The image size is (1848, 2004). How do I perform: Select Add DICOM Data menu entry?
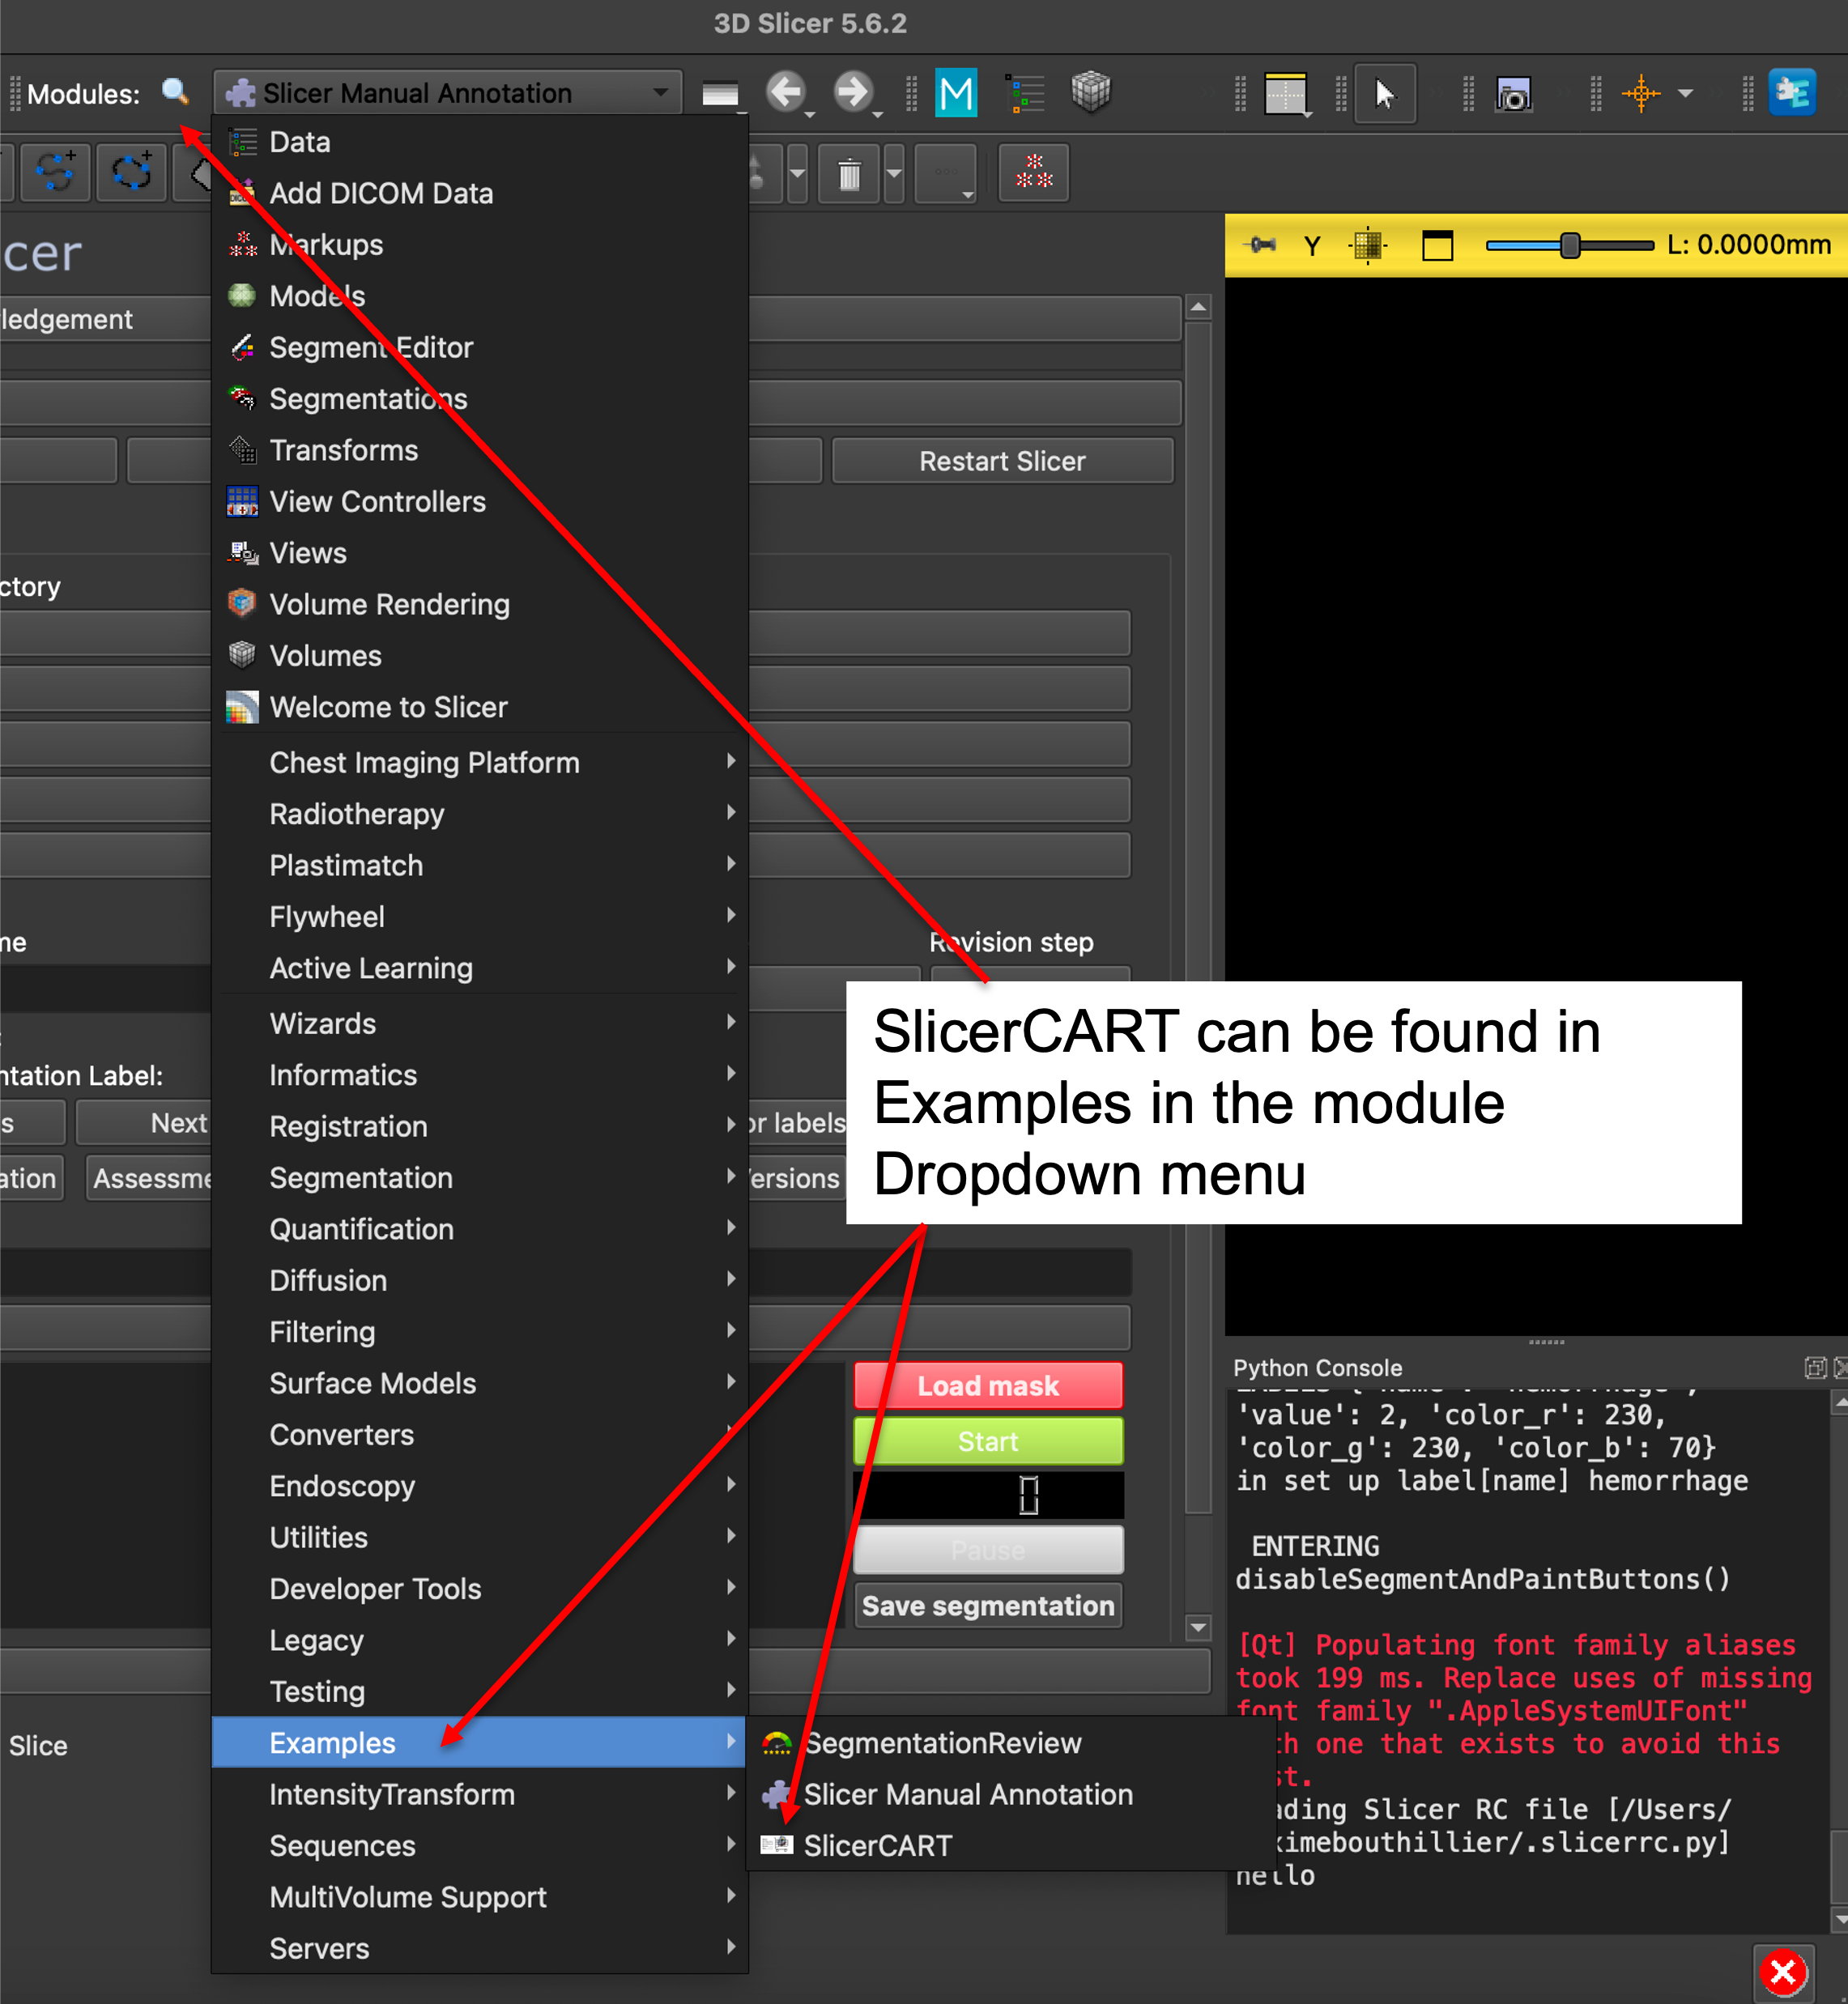tap(480, 193)
